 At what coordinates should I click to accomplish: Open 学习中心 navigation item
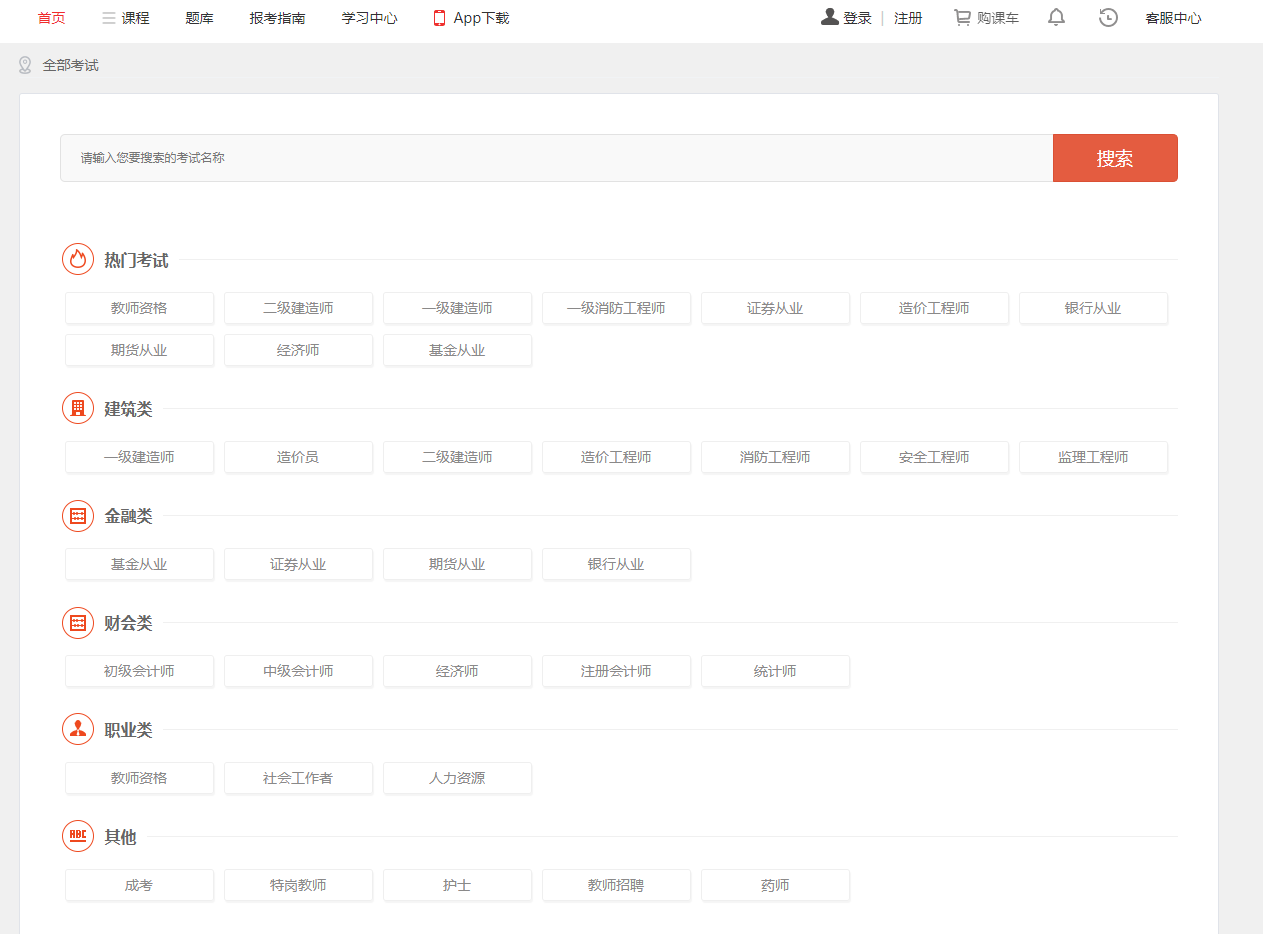[369, 18]
